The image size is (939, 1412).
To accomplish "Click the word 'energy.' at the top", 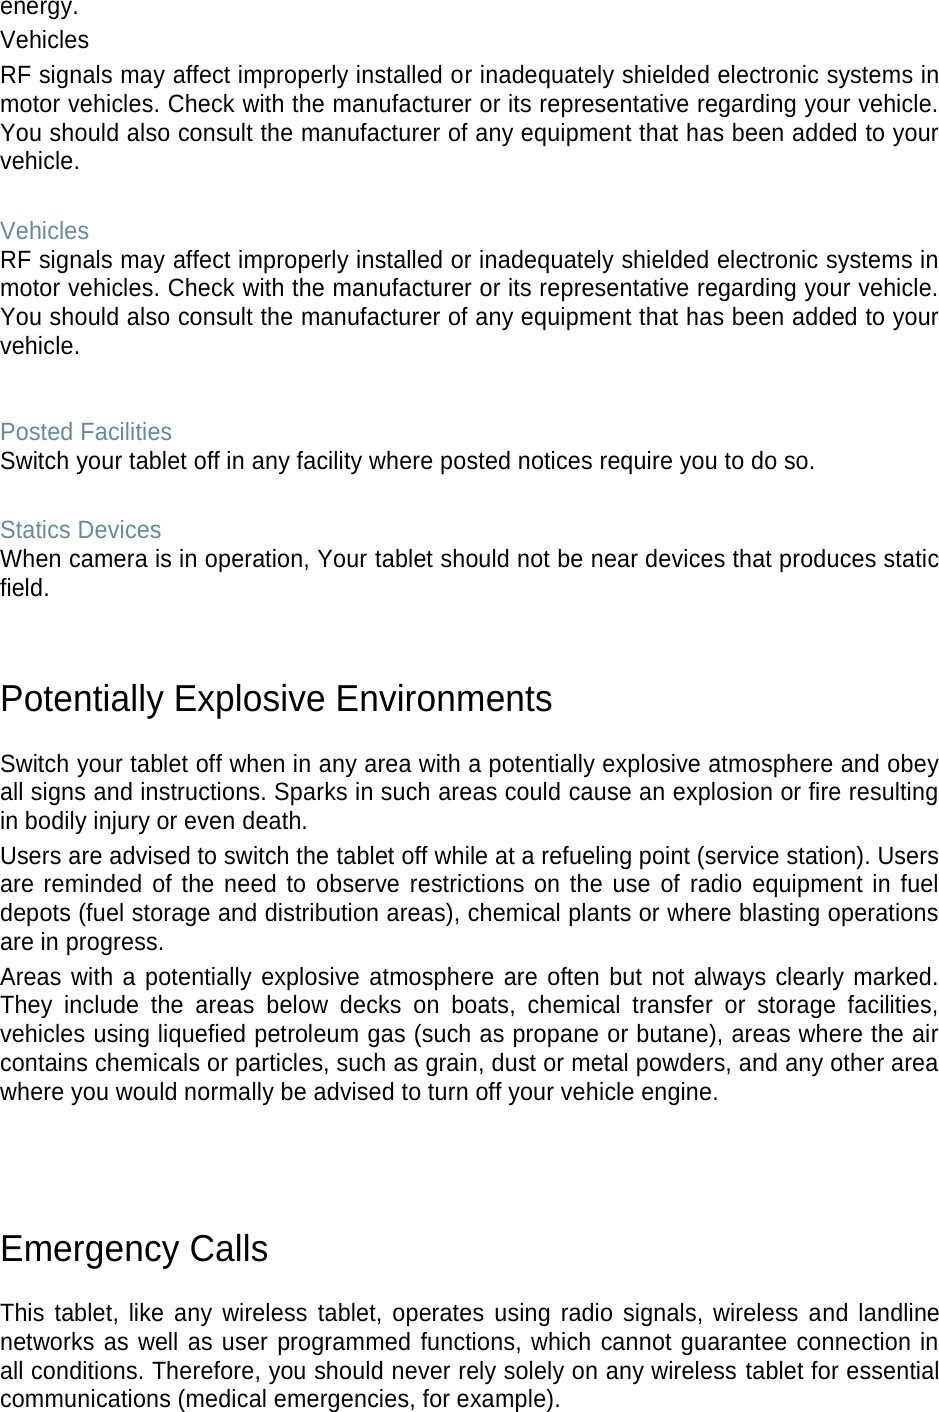I will click(x=39, y=8).
